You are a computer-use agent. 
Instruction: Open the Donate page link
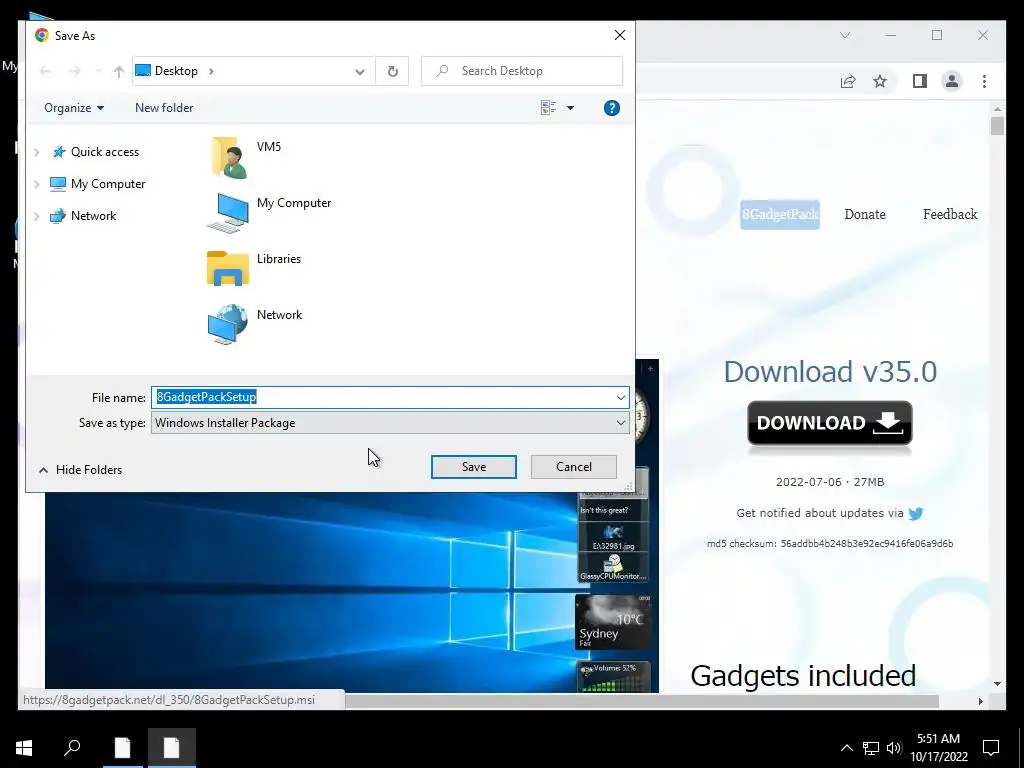865,215
